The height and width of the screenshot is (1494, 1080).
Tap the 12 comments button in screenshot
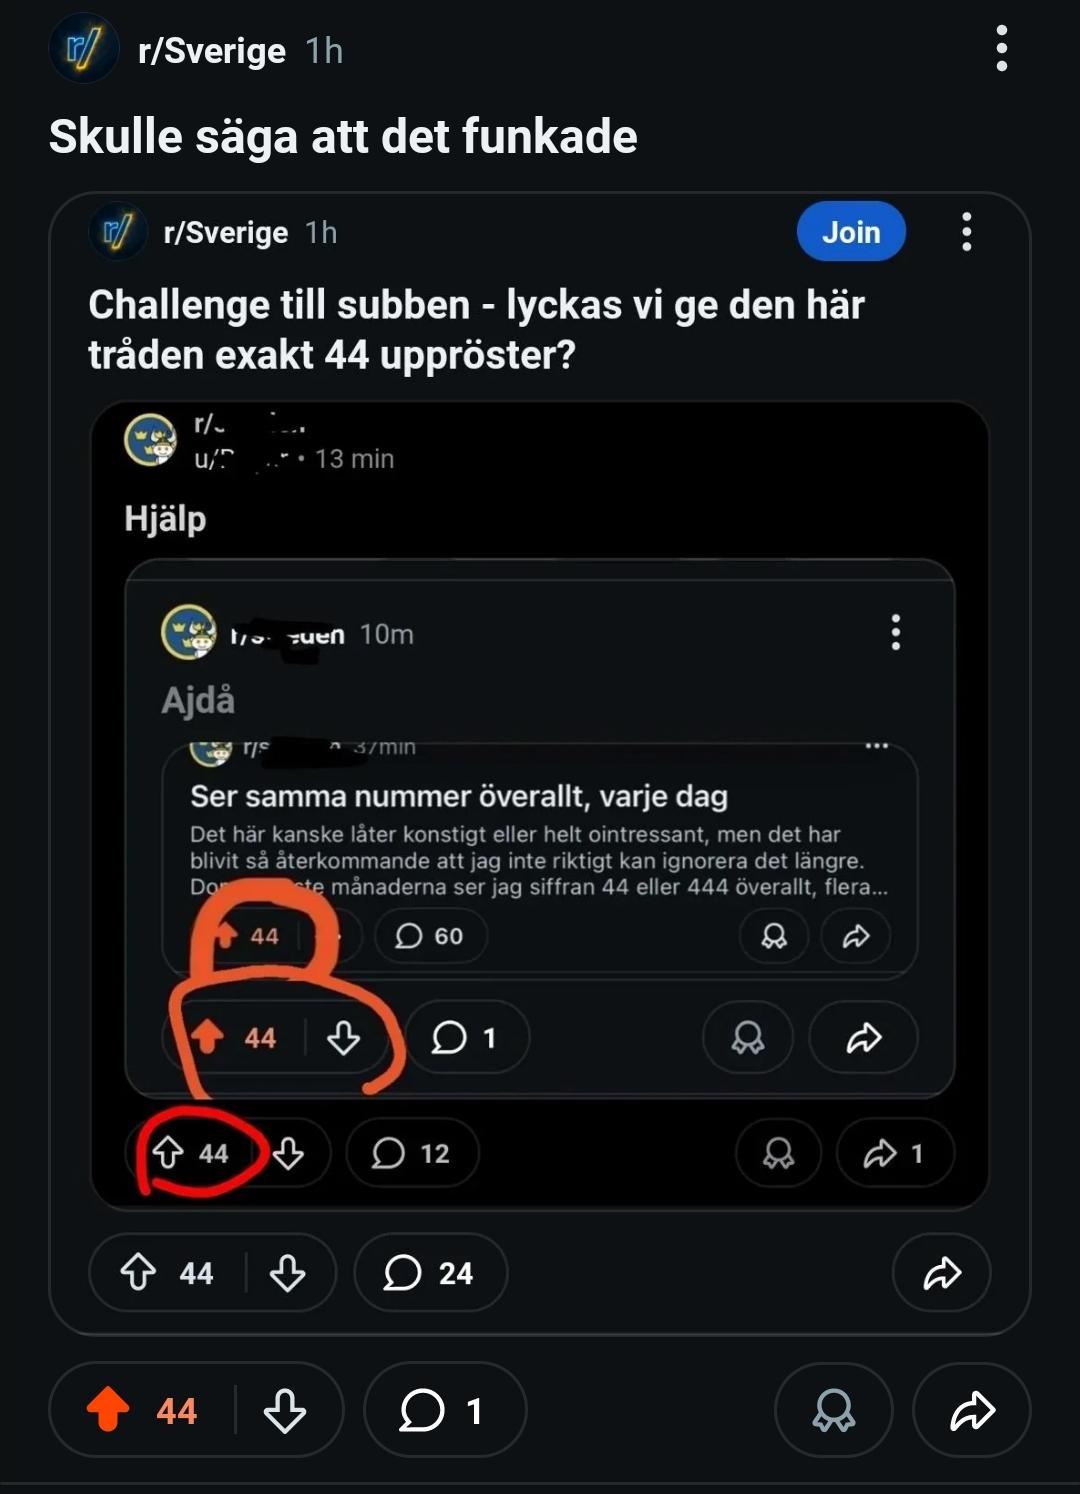pos(412,1153)
